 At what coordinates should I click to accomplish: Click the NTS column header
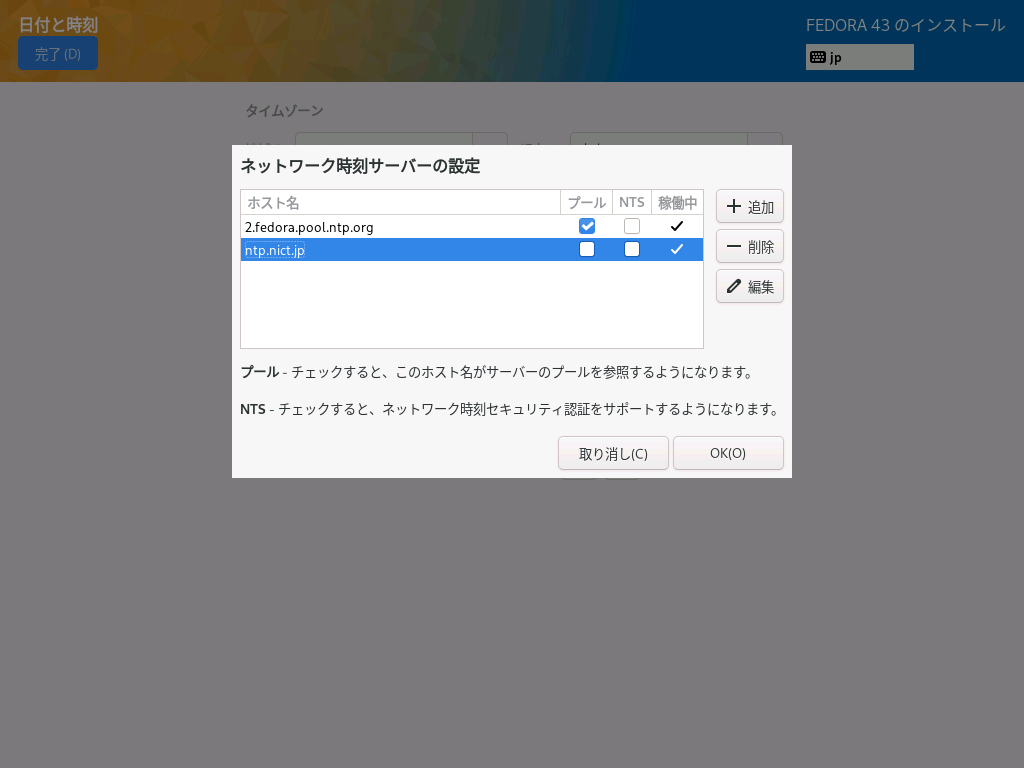click(x=632, y=202)
